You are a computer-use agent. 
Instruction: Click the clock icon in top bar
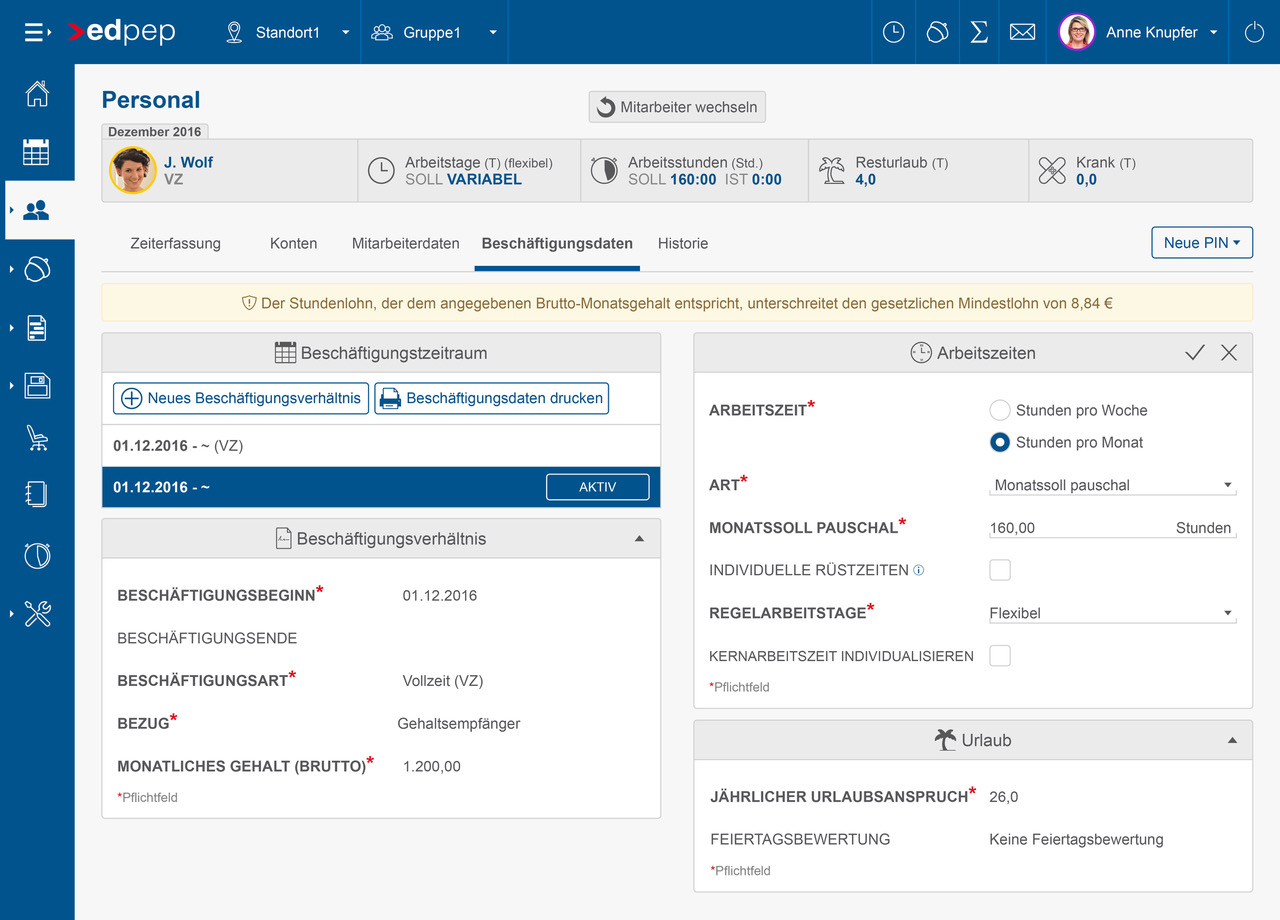893,32
